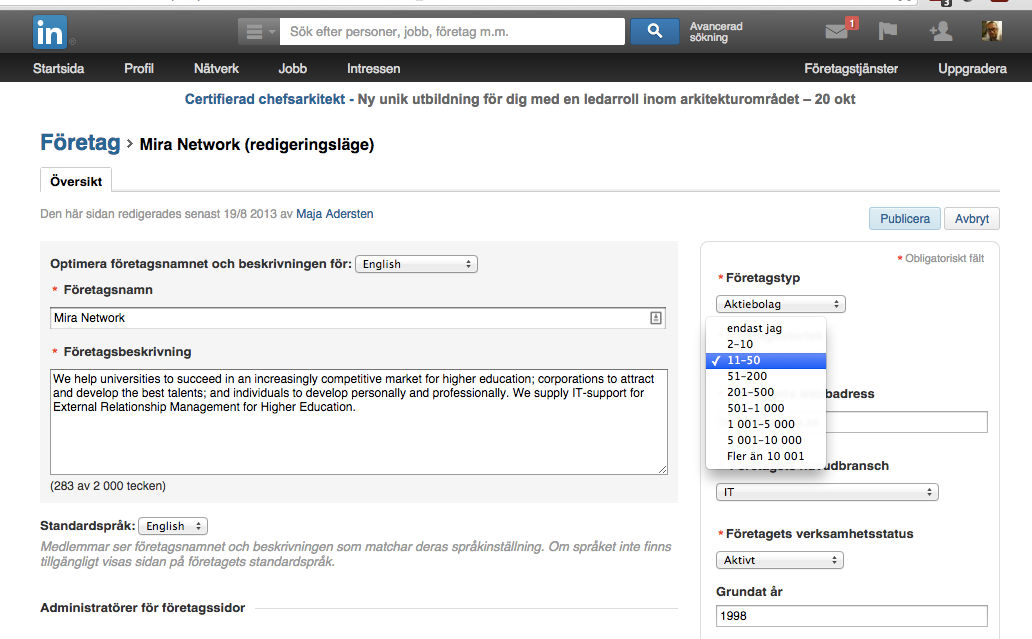Open Maja Adersten's profile link
The image size is (1032, 639).
[334, 213]
